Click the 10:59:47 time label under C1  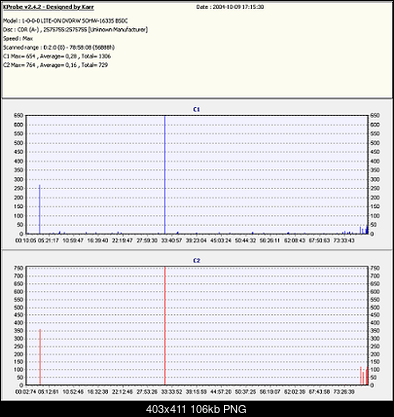coord(73,240)
